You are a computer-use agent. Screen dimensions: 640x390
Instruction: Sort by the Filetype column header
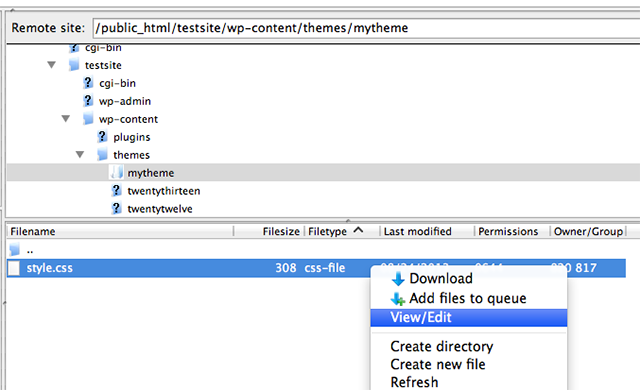(327, 231)
